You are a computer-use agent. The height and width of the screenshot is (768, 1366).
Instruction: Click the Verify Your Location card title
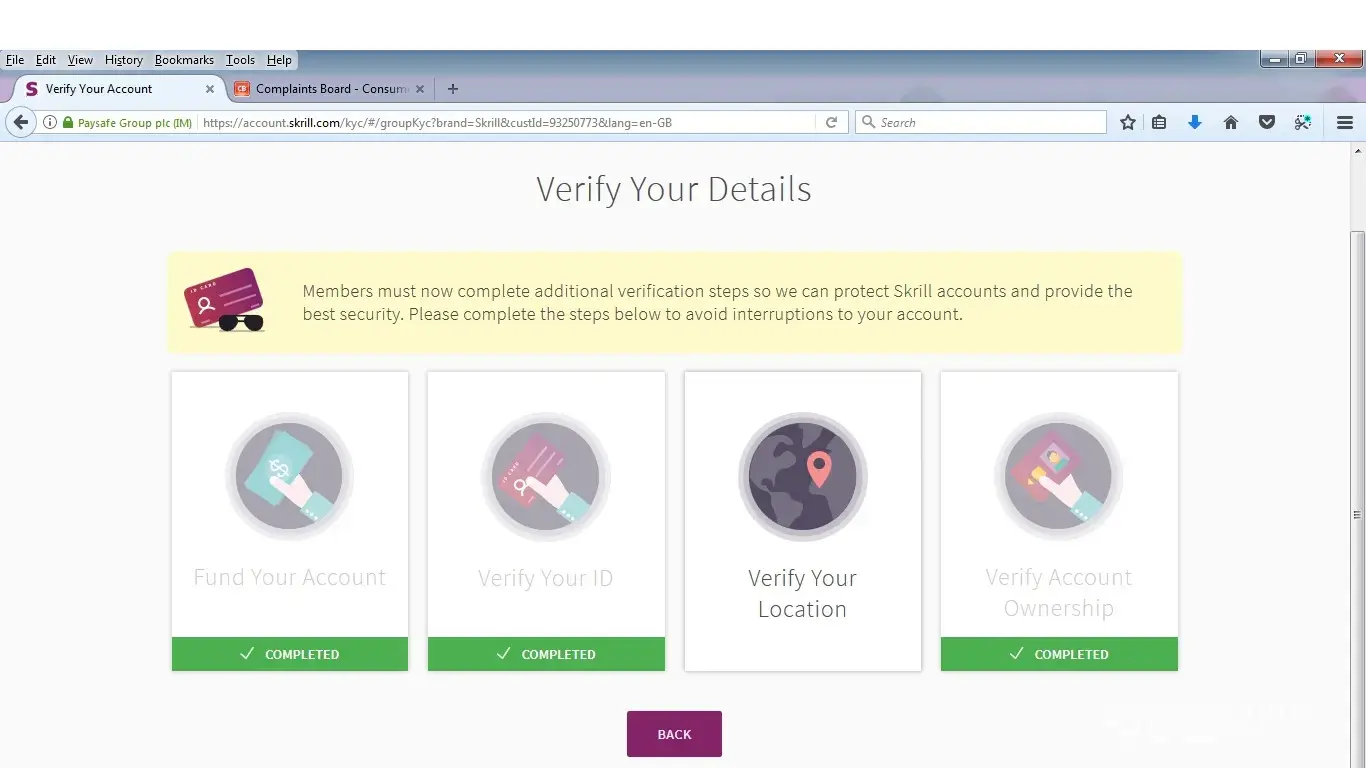(x=802, y=593)
